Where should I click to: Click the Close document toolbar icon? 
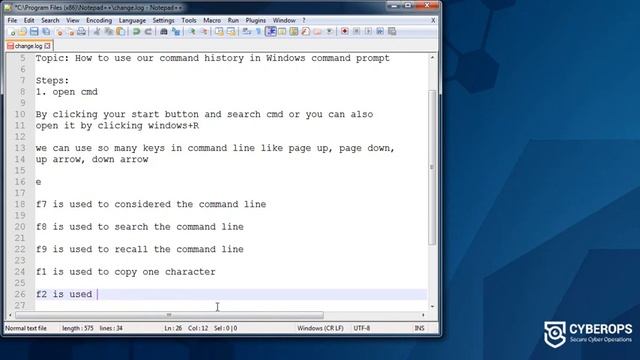pyautogui.click(x=60, y=31)
